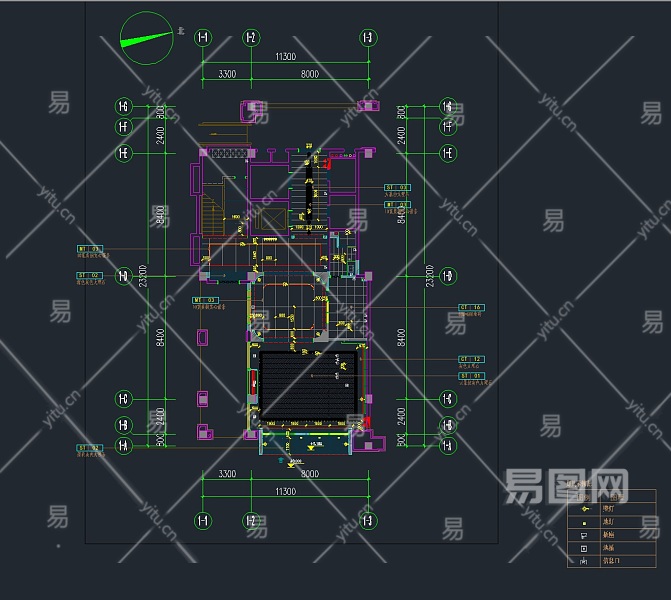
Task: Select right-side grid bubble 1-F
Action: tap(448, 127)
